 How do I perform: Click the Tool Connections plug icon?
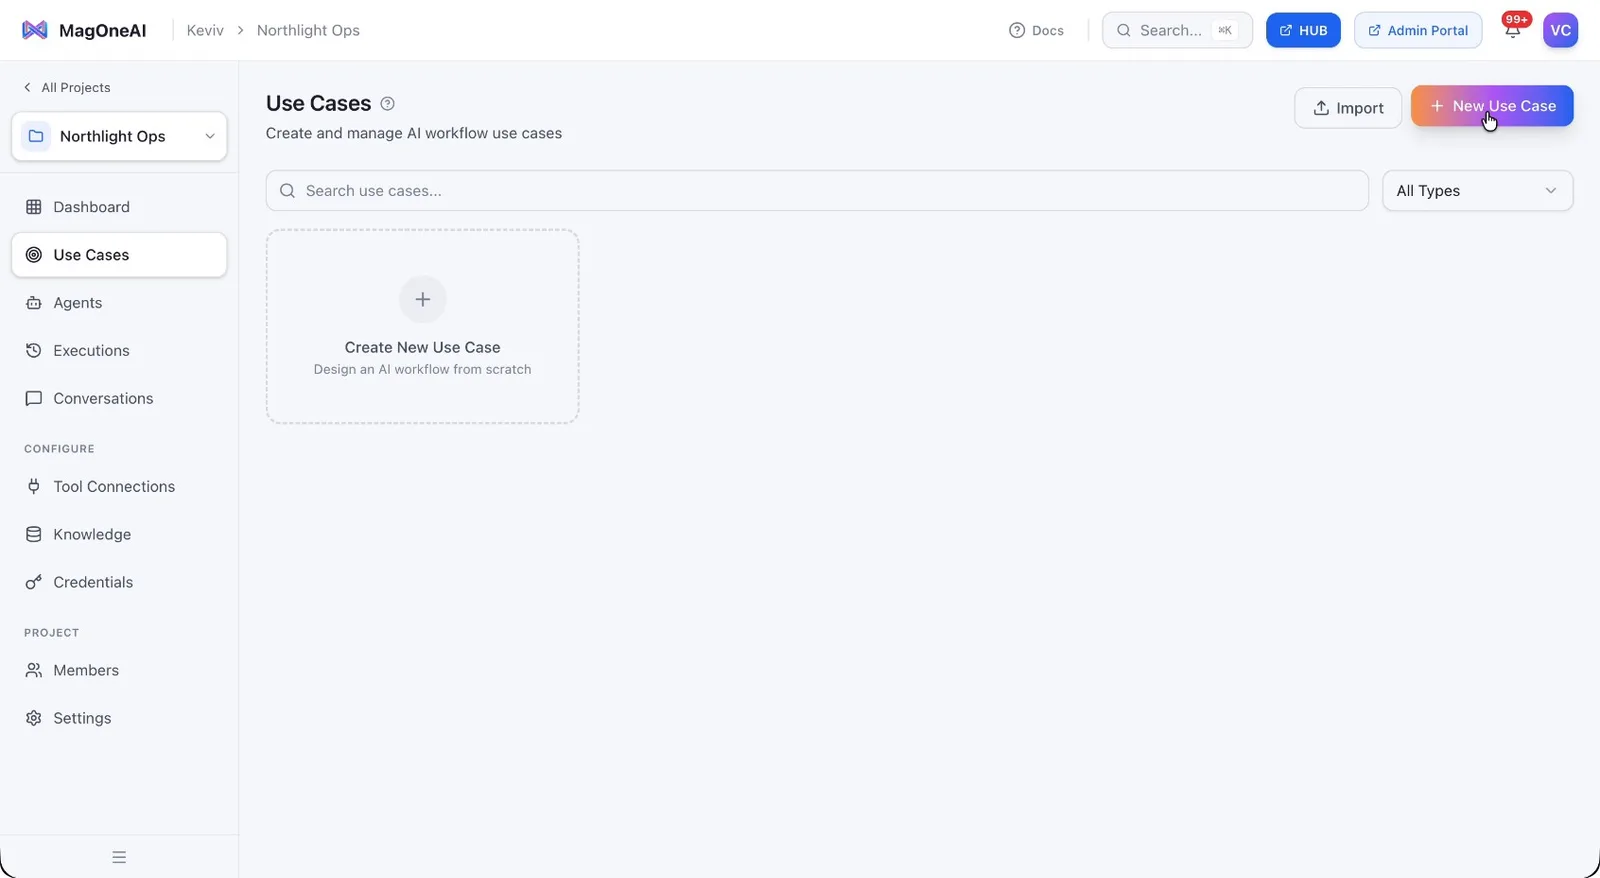[34, 486]
